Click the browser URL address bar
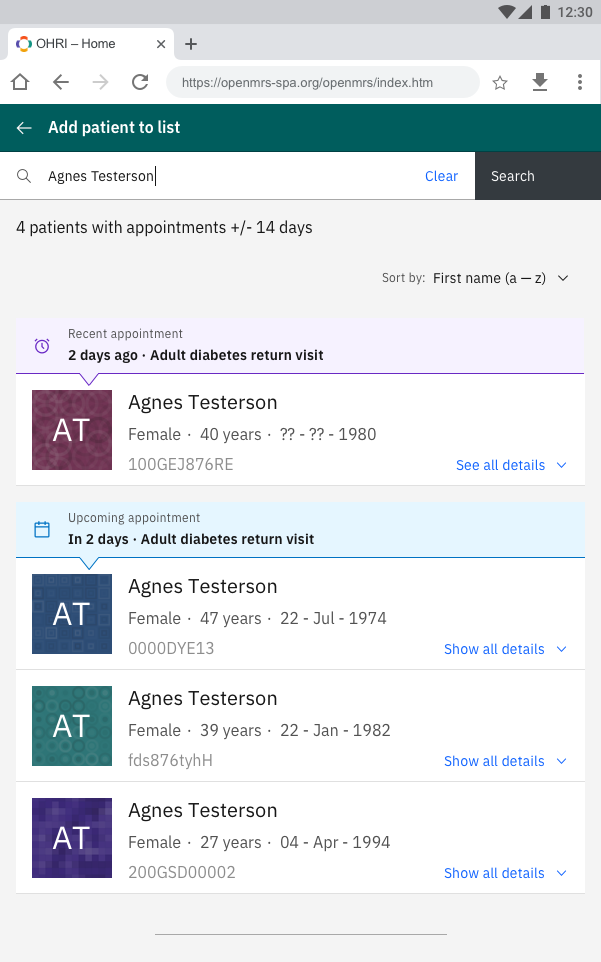The image size is (601, 962). click(x=322, y=83)
